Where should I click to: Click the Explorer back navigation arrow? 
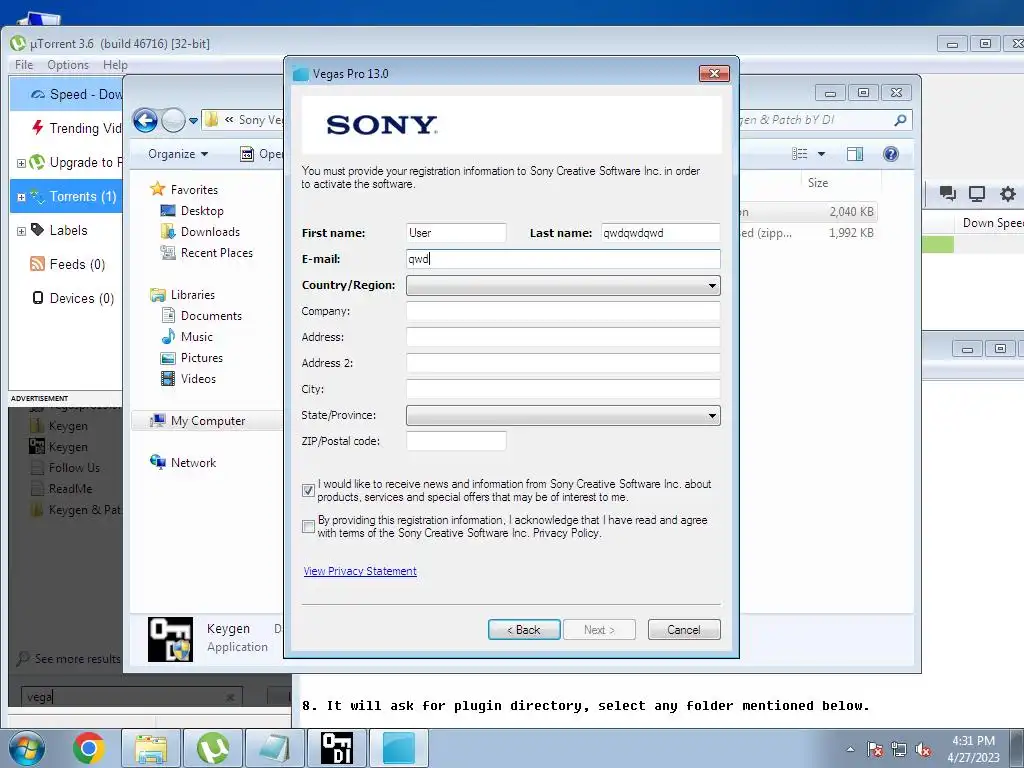tap(145, 120)
